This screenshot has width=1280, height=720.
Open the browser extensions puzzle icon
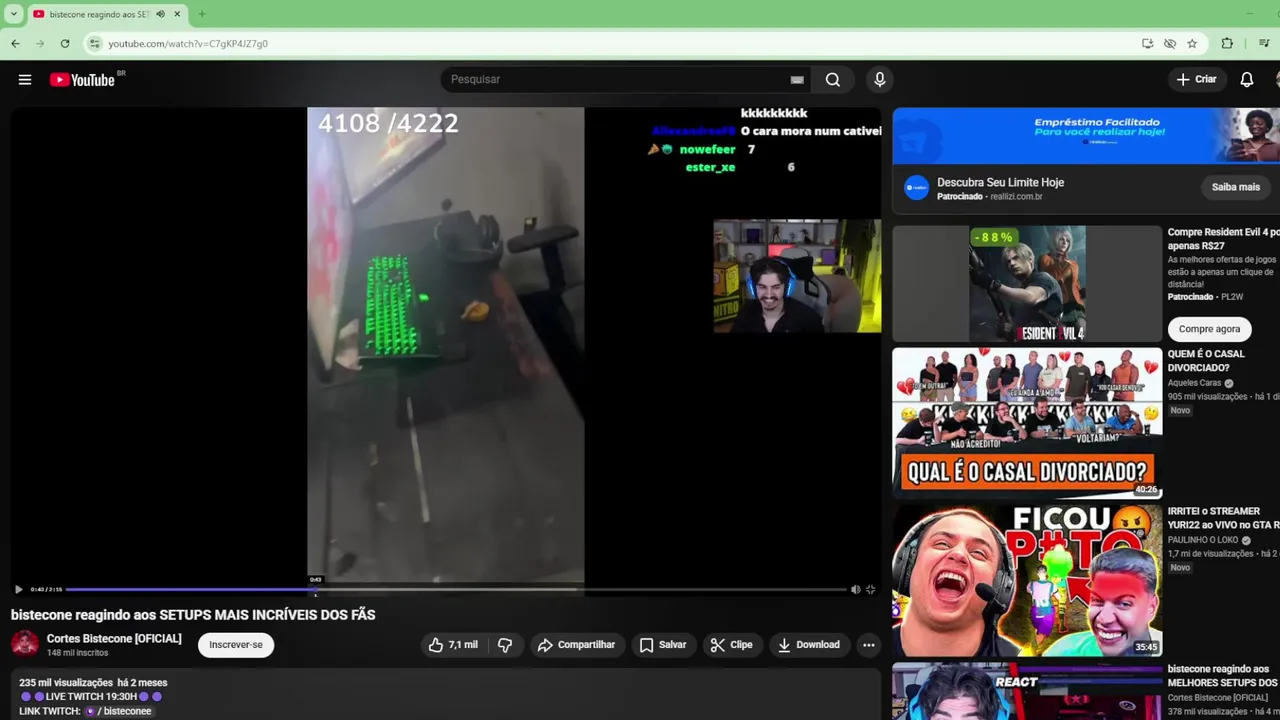tap(1227, 43)
